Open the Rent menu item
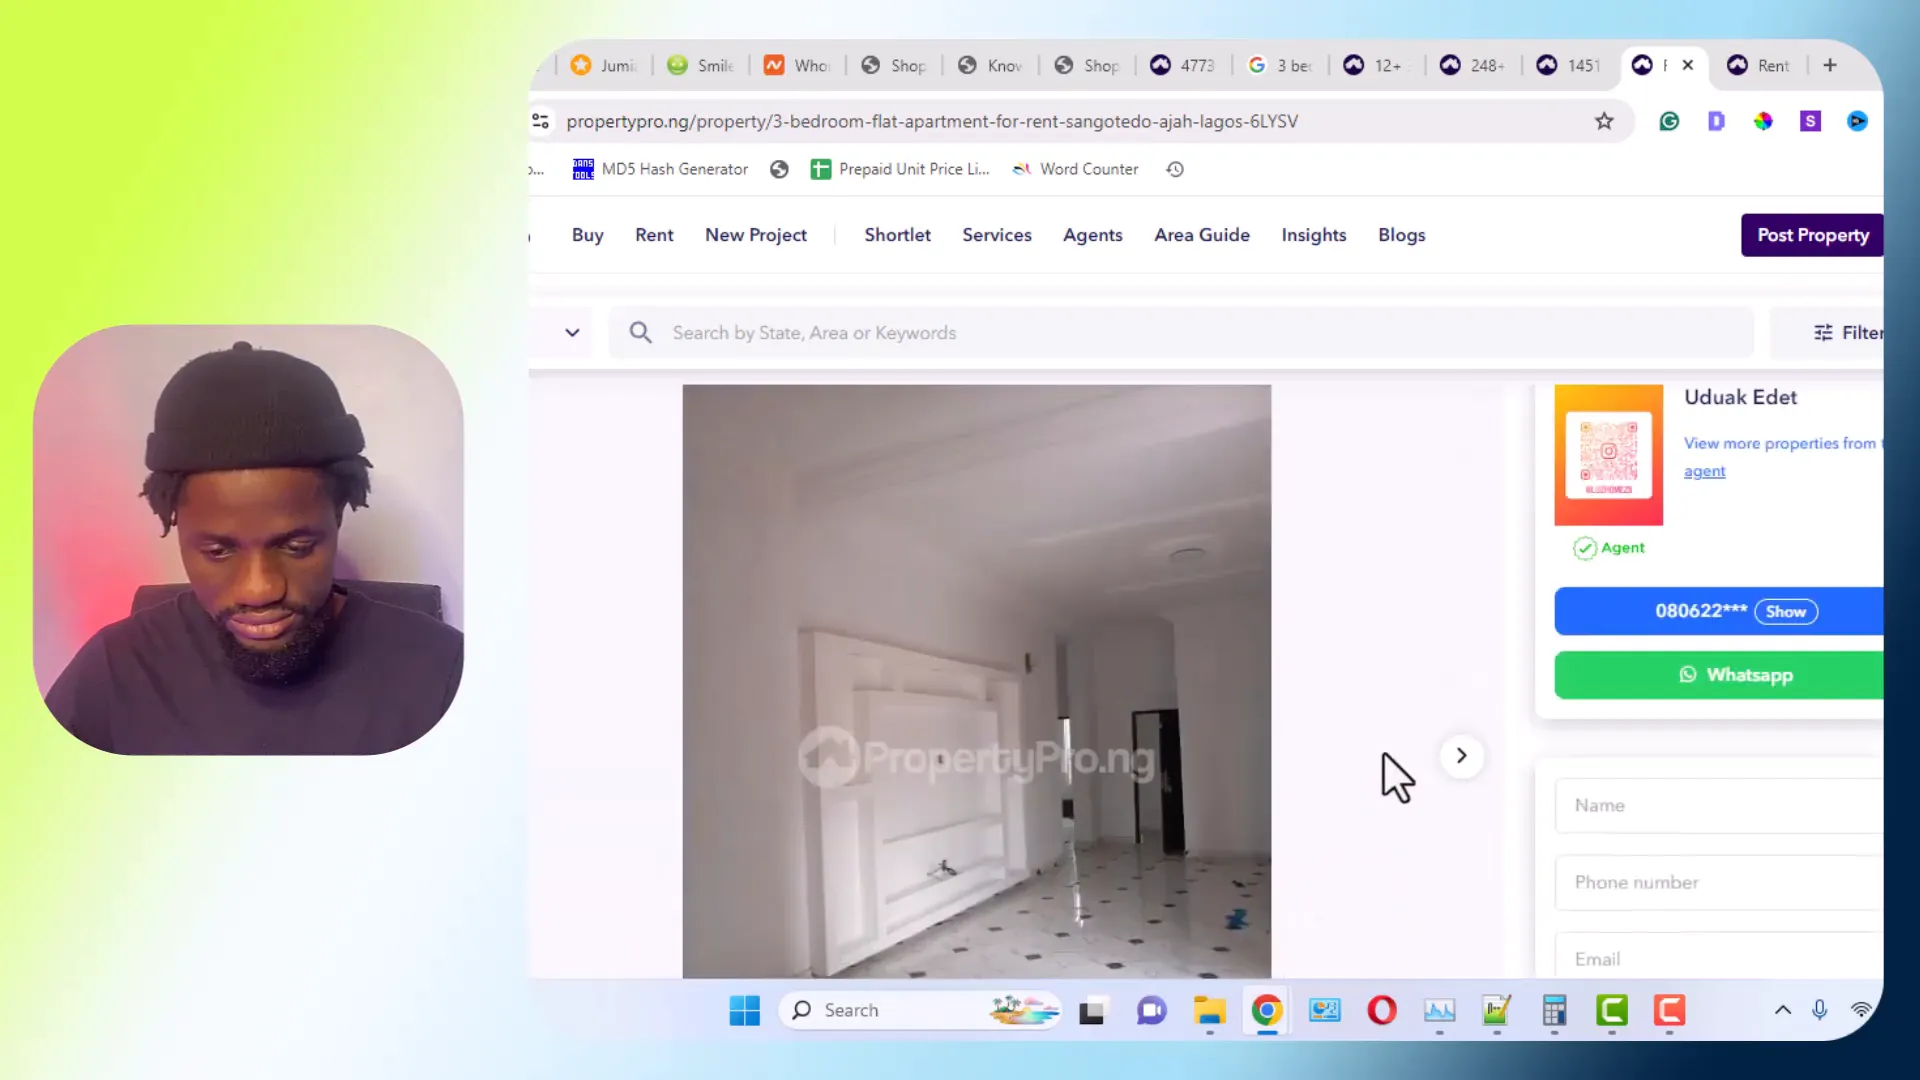 click(654, 235)
